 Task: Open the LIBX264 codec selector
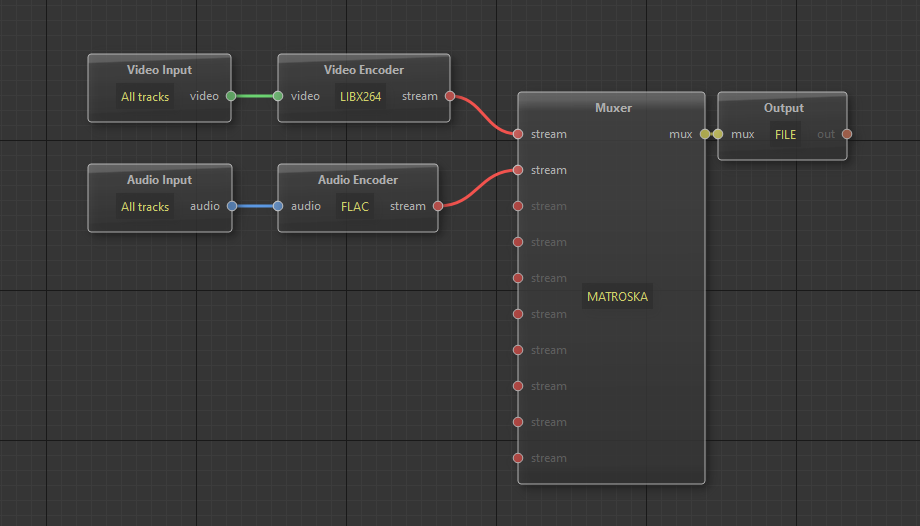(360, 97)
